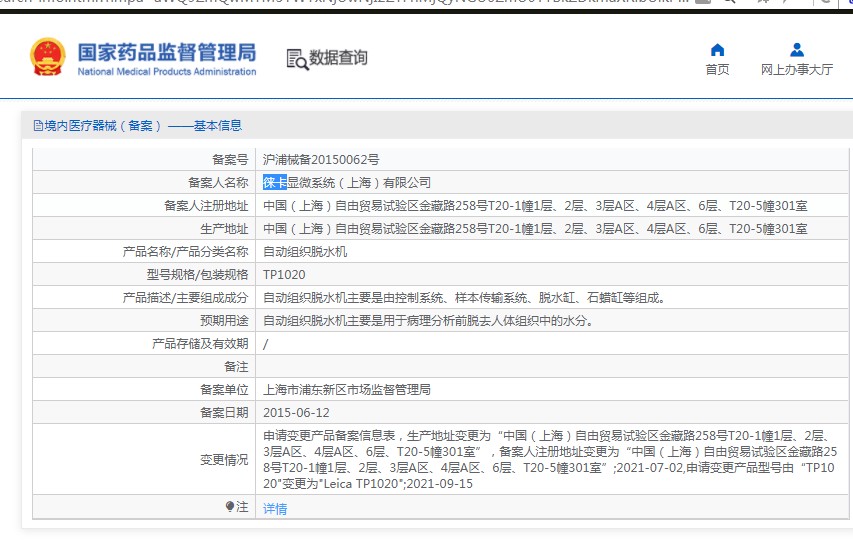Viewport: 853px width, 541px height.
Task: Click the 数据查询 search document icon
Action: coord(297,59)
